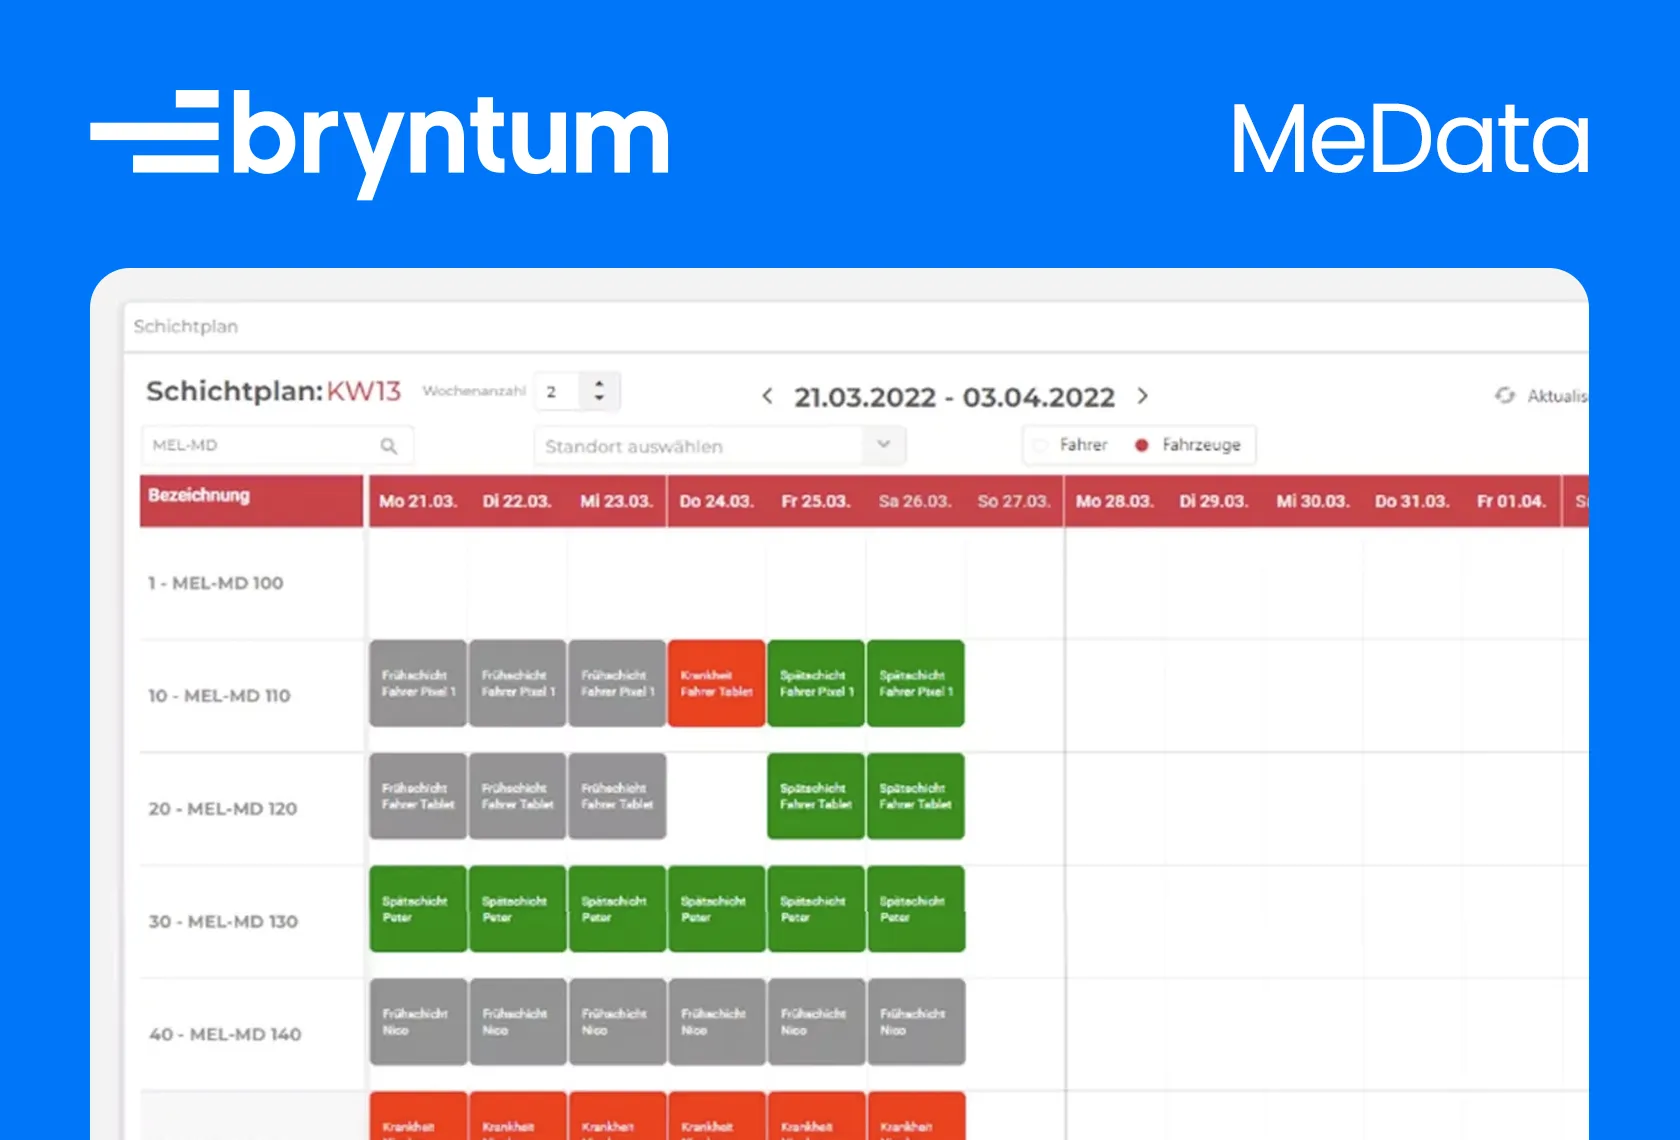Viewport: 1680px width, 1140px height.
Task: Go to previous date range with left chevron
Action: 767,396
